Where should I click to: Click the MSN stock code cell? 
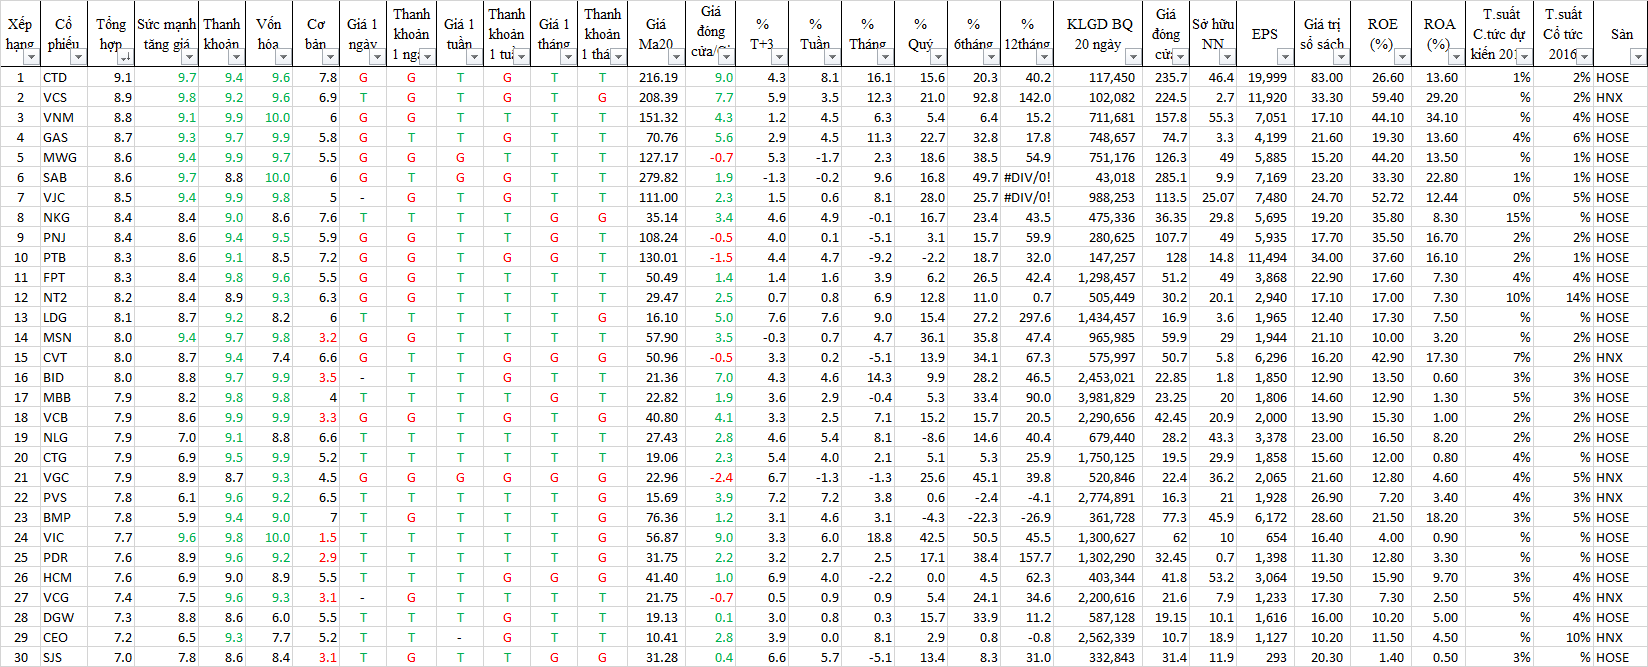pyautogui.click(x=65, y=337)
